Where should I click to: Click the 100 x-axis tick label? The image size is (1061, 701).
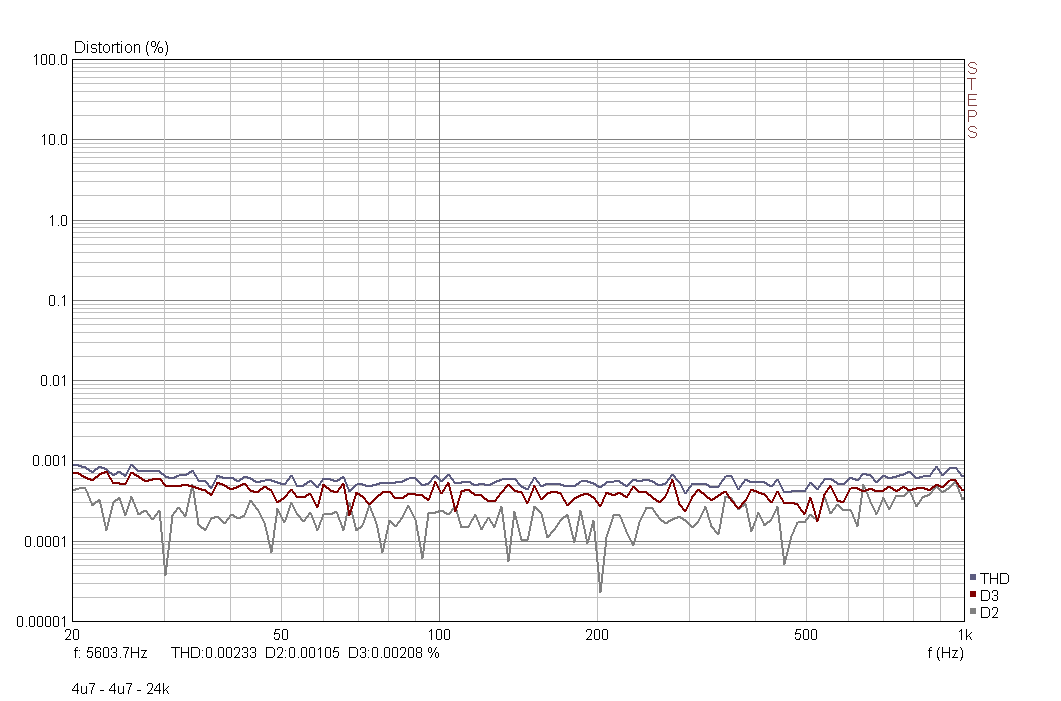[x=439, y=635]
